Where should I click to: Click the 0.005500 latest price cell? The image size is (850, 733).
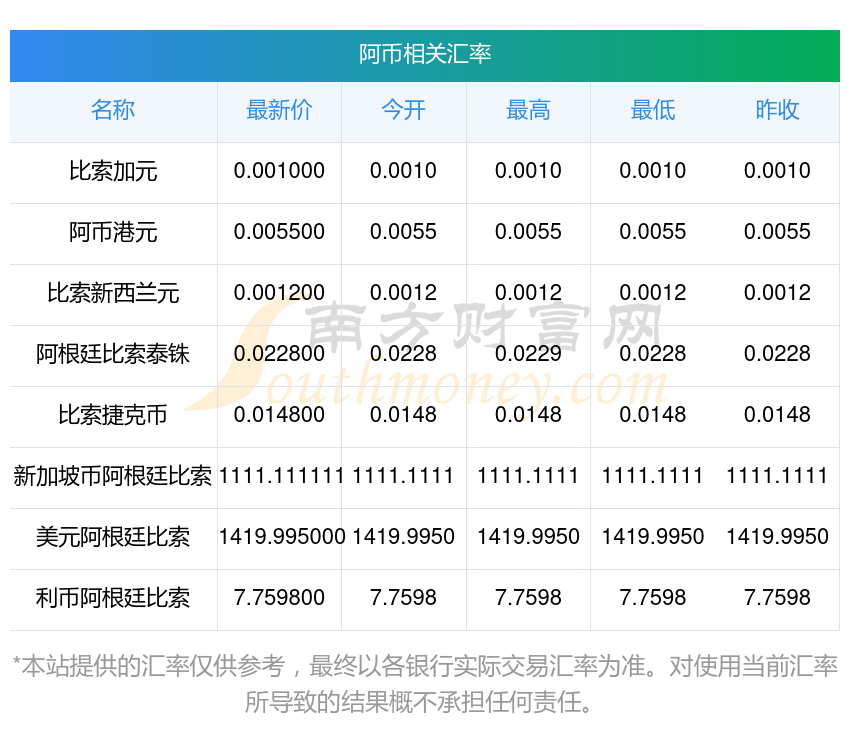click(279, 232)
